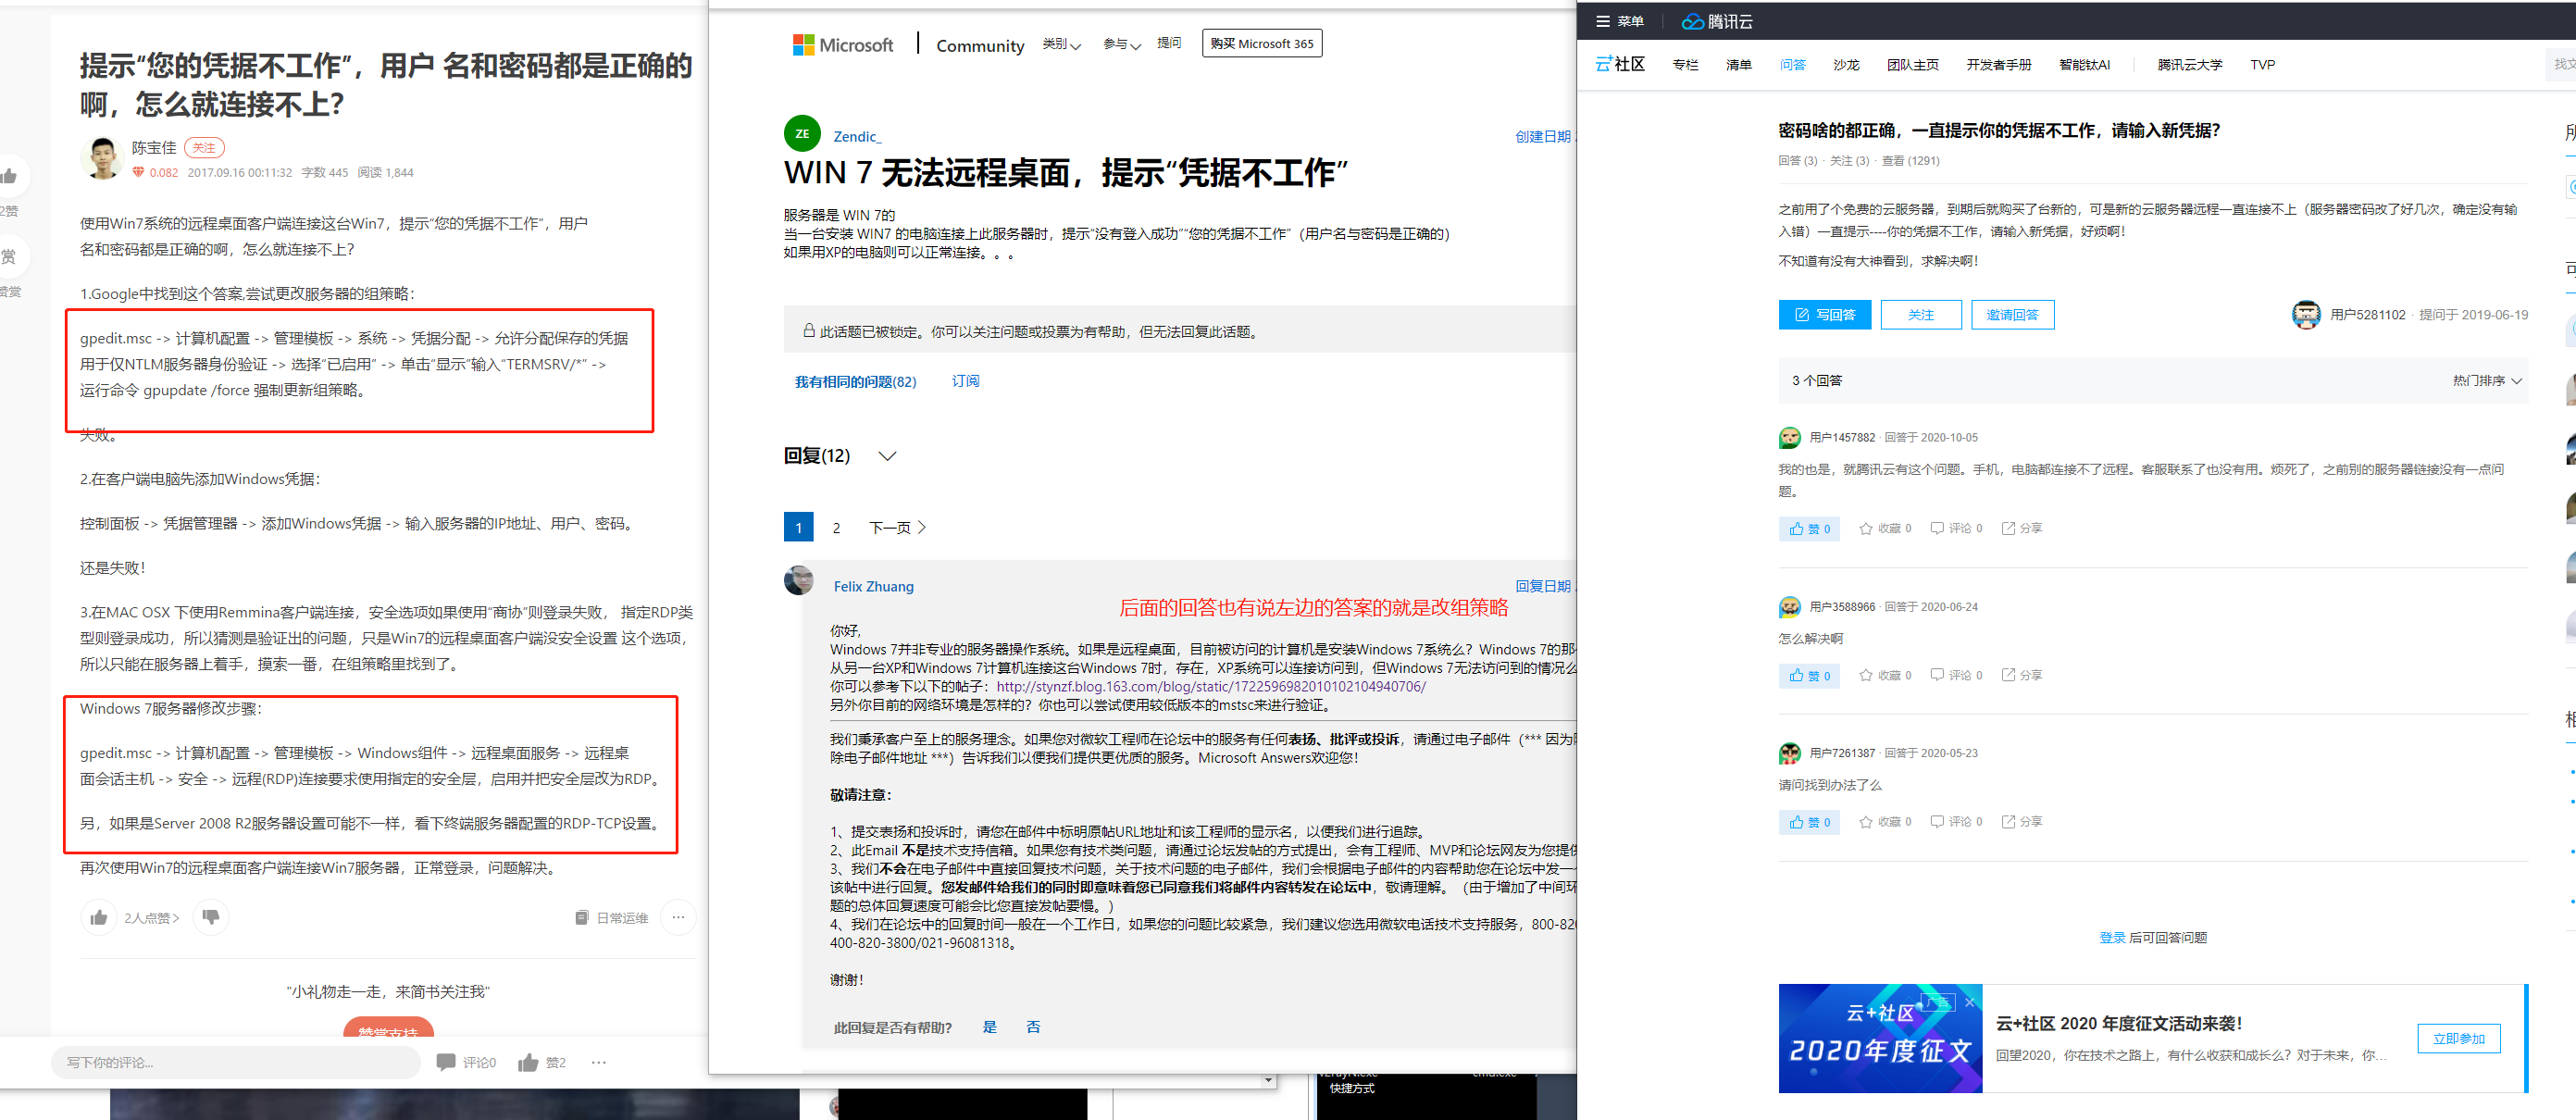Click 分享 share icon under user 3588966 answer
Screen dimensions: 2576x1120
[2008, 675]
